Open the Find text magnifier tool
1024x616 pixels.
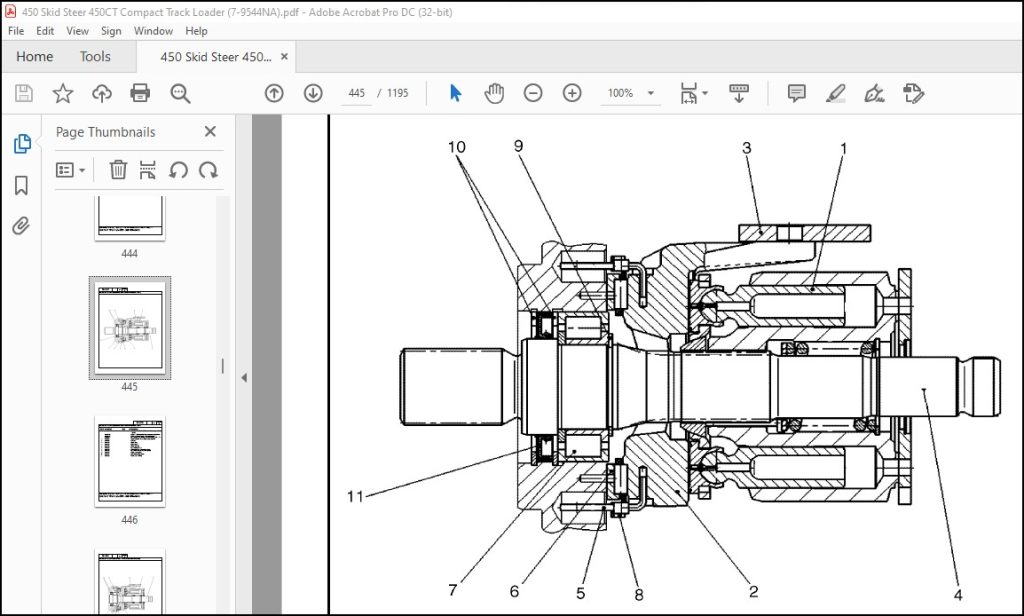tap(180, 93)
